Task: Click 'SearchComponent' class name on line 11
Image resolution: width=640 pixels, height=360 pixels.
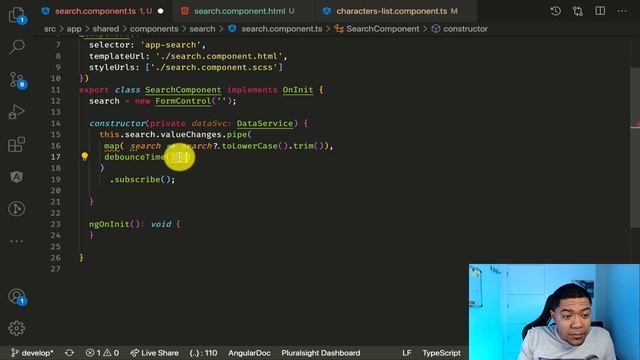Action: click(x=183, y=90)
